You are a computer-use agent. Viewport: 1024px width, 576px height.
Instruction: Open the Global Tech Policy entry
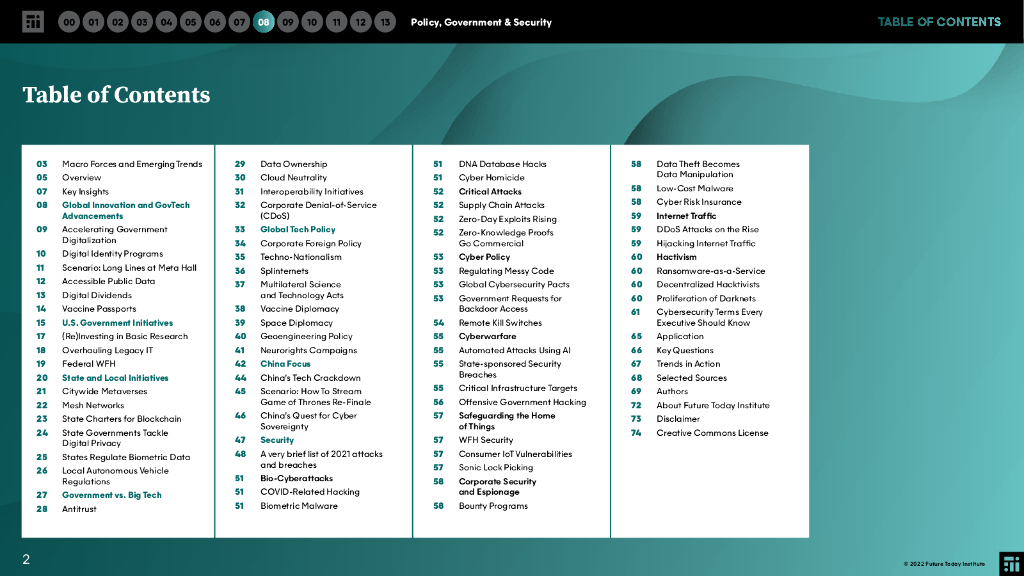tap(298, 230)
